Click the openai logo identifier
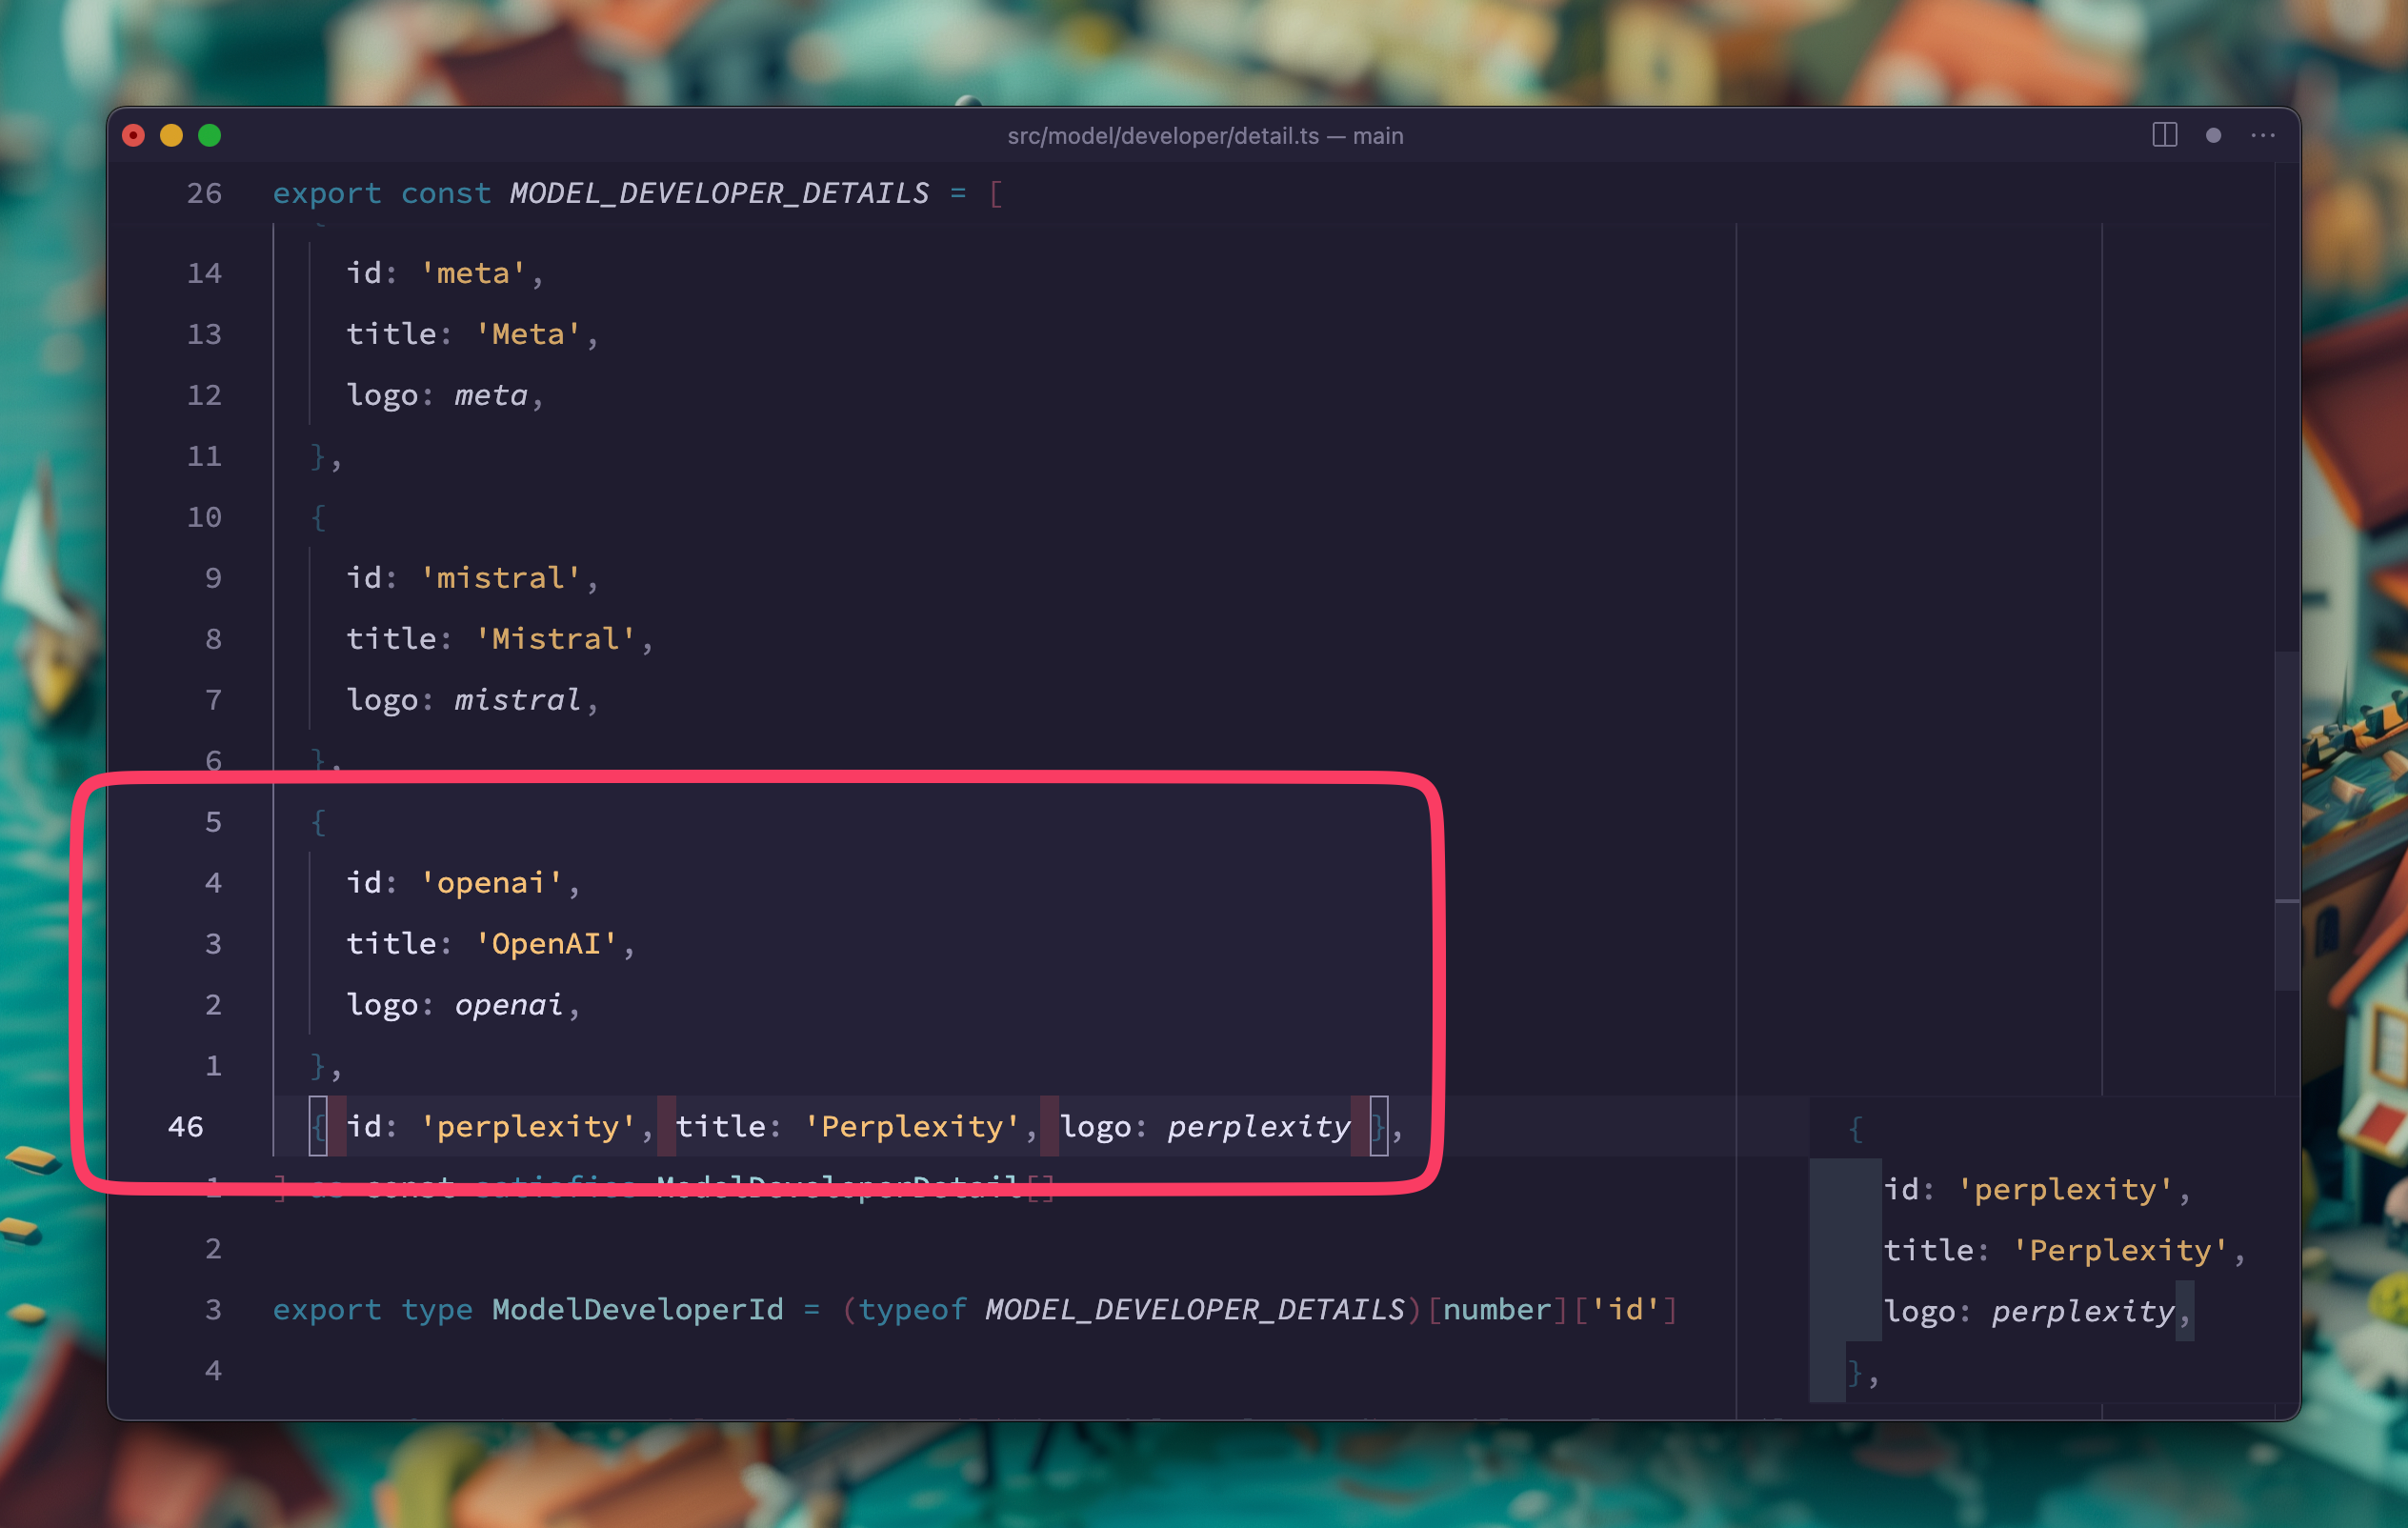 pyautogui.click(x=509, y=1005)
